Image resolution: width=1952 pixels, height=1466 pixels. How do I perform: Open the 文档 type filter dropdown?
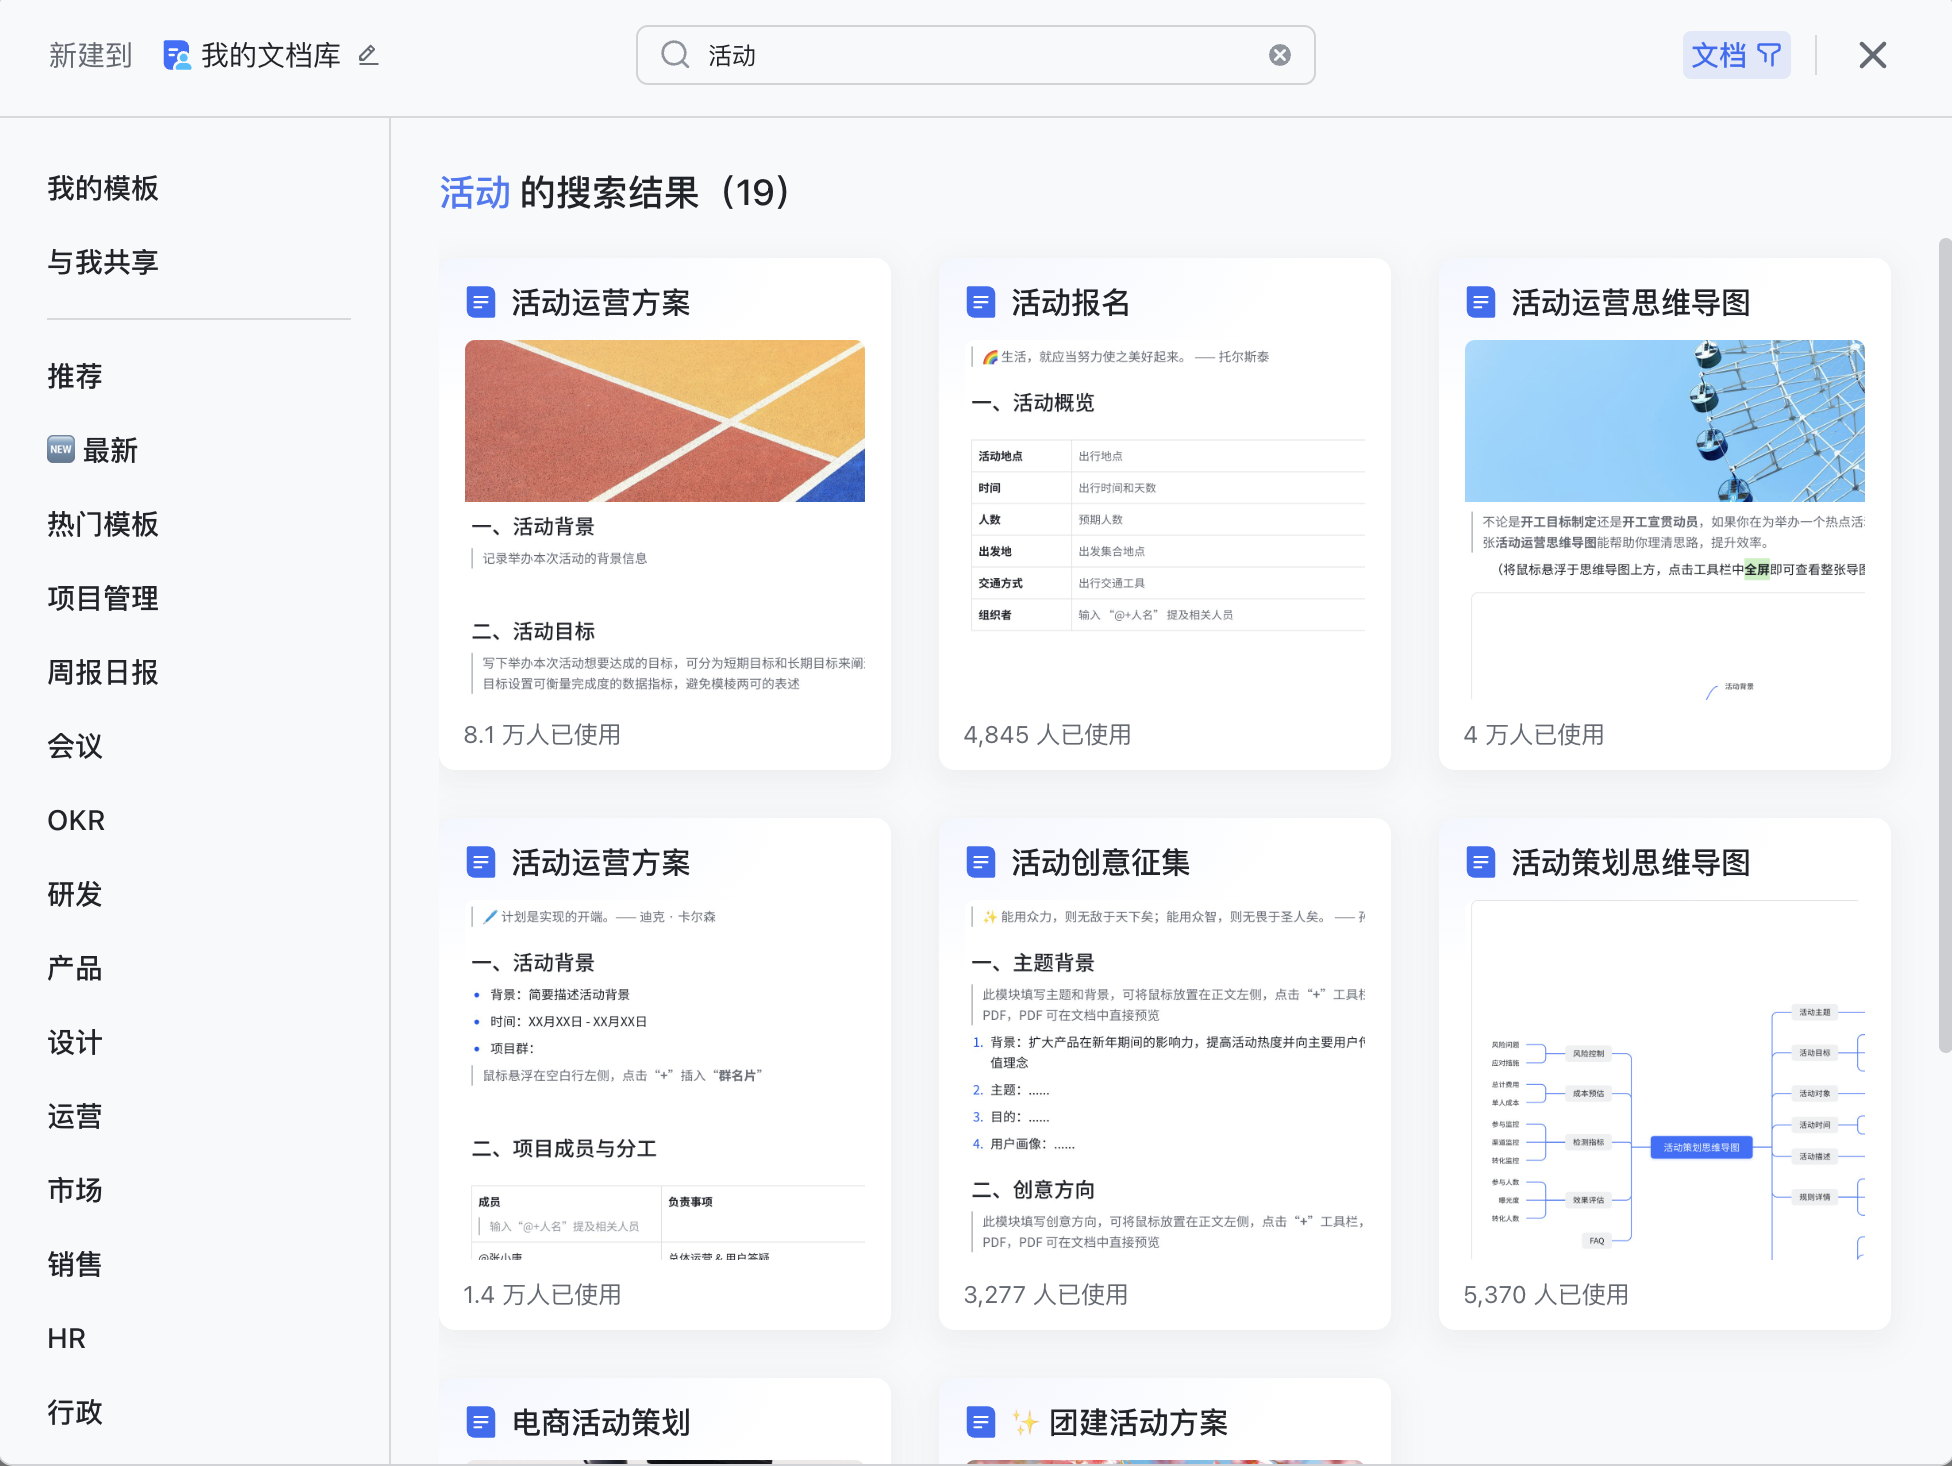point(1736,55)
